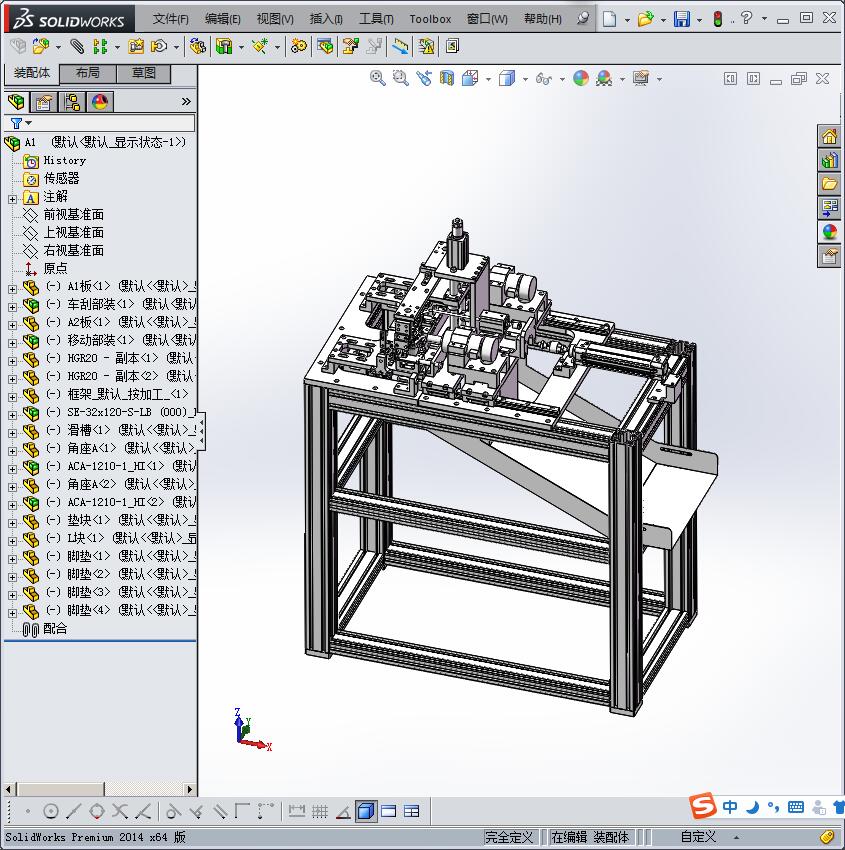Click the four-pane window layout icon
Screen dimensions: 845x850
point(411,811)
